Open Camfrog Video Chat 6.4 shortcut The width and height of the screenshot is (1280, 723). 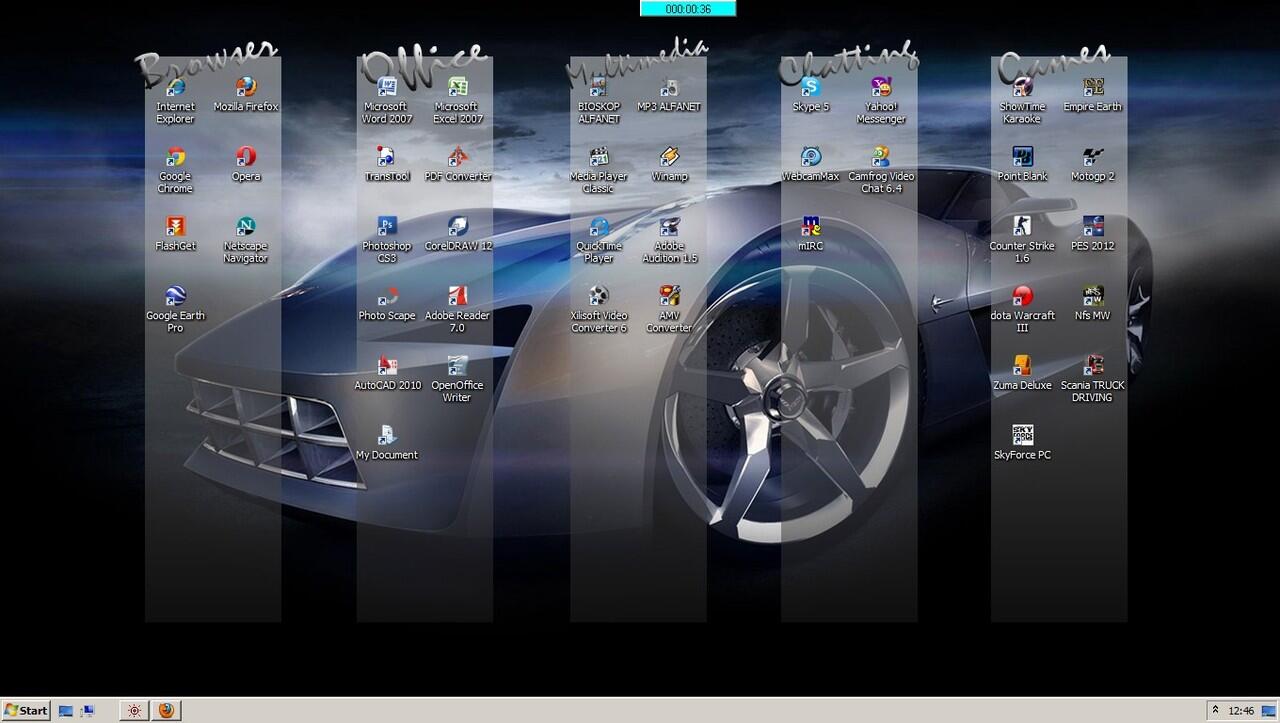[881, 158]
